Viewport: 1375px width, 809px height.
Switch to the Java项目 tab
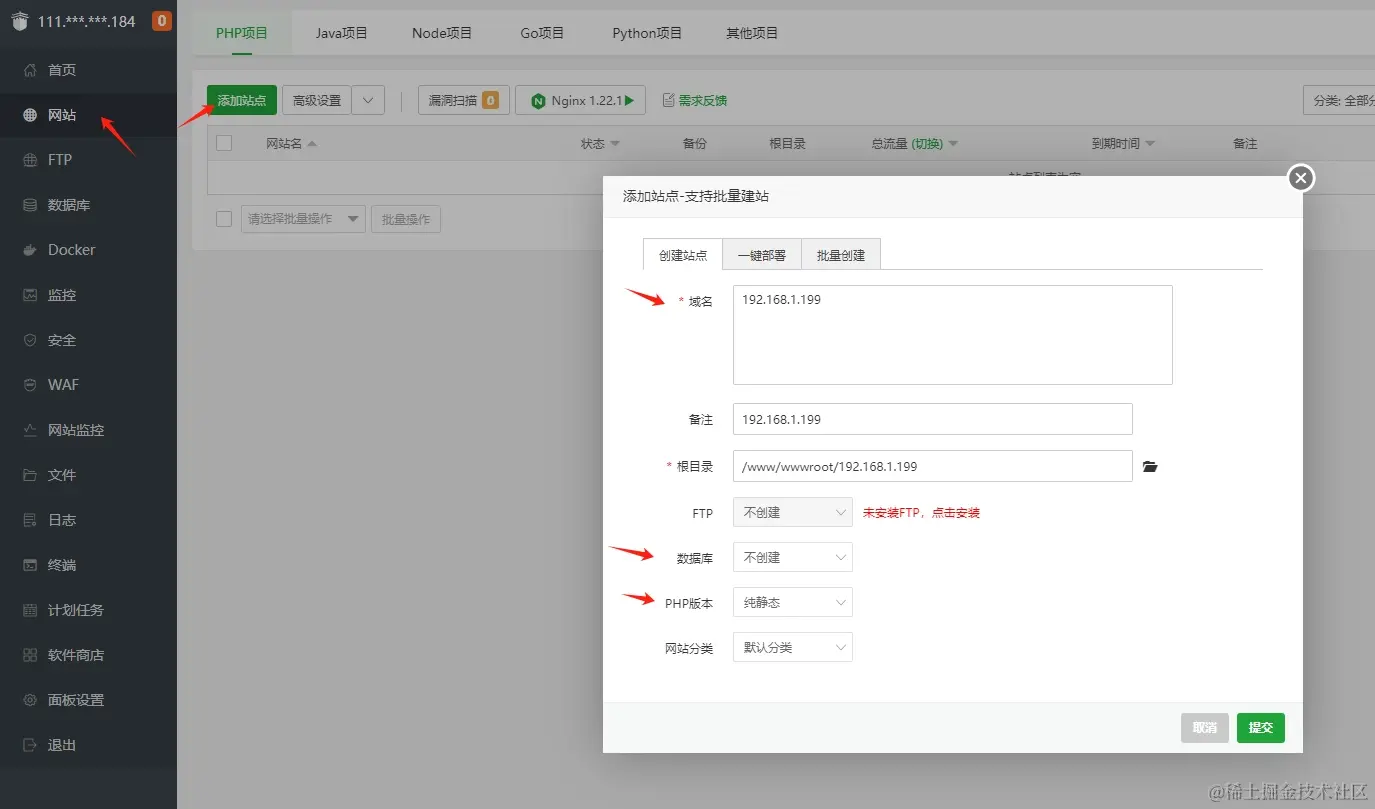point(342,33)
